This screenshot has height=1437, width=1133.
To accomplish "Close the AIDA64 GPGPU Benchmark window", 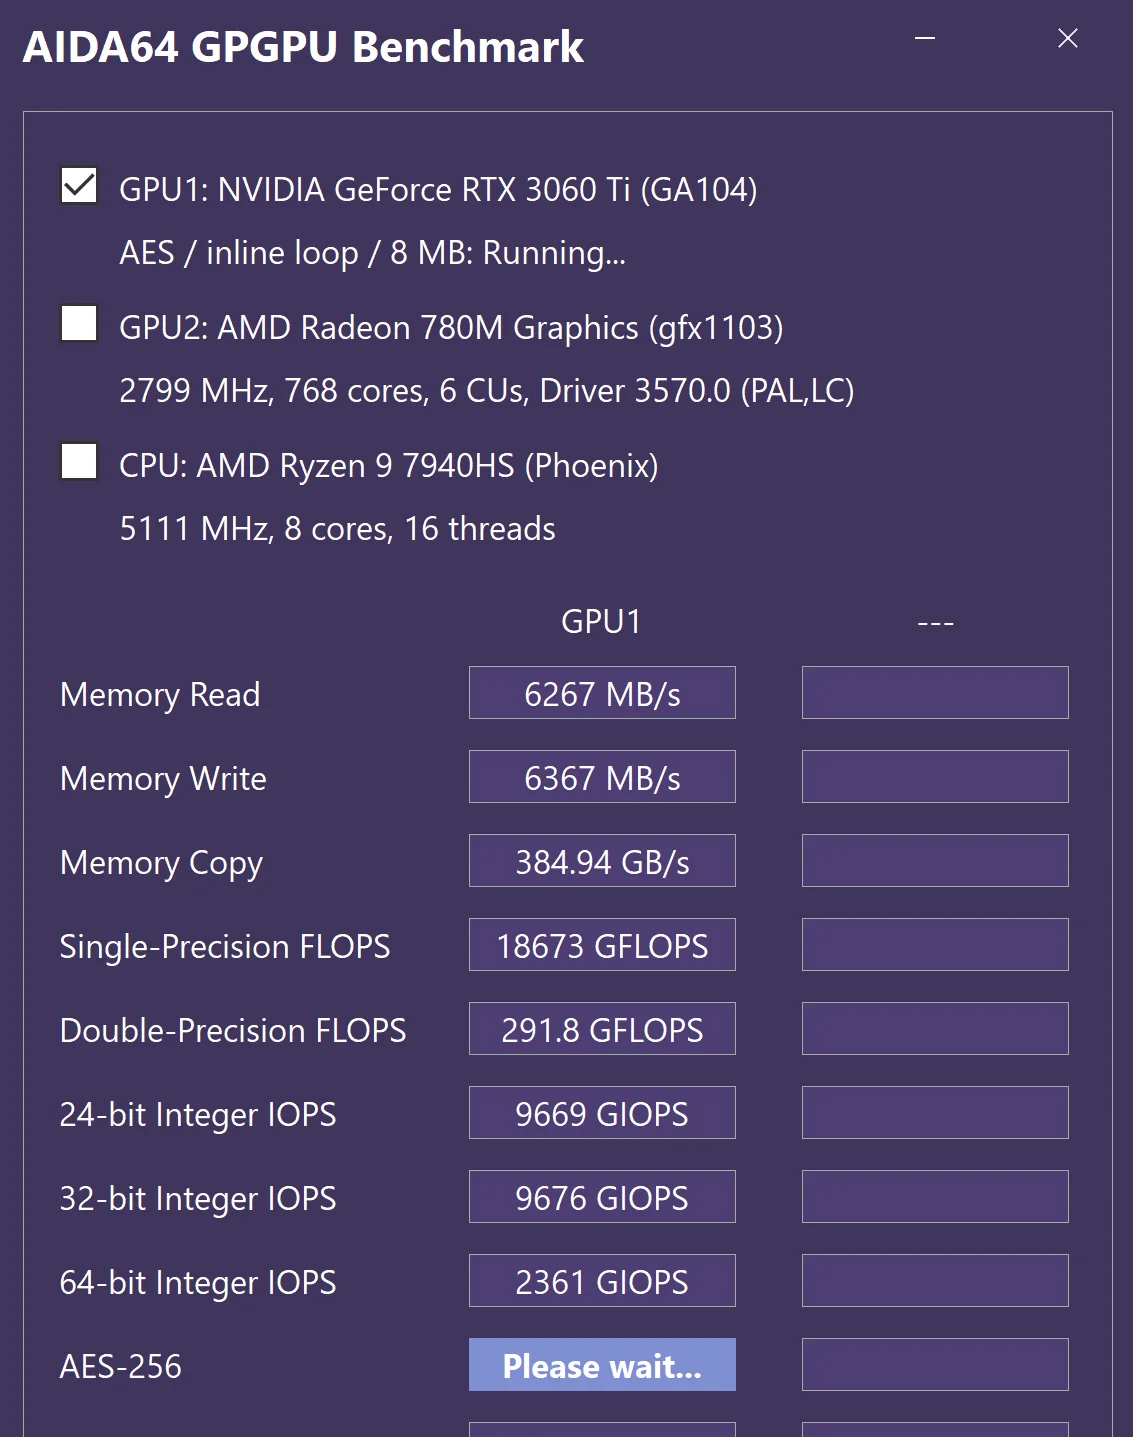I will [x=1067, y=39].
